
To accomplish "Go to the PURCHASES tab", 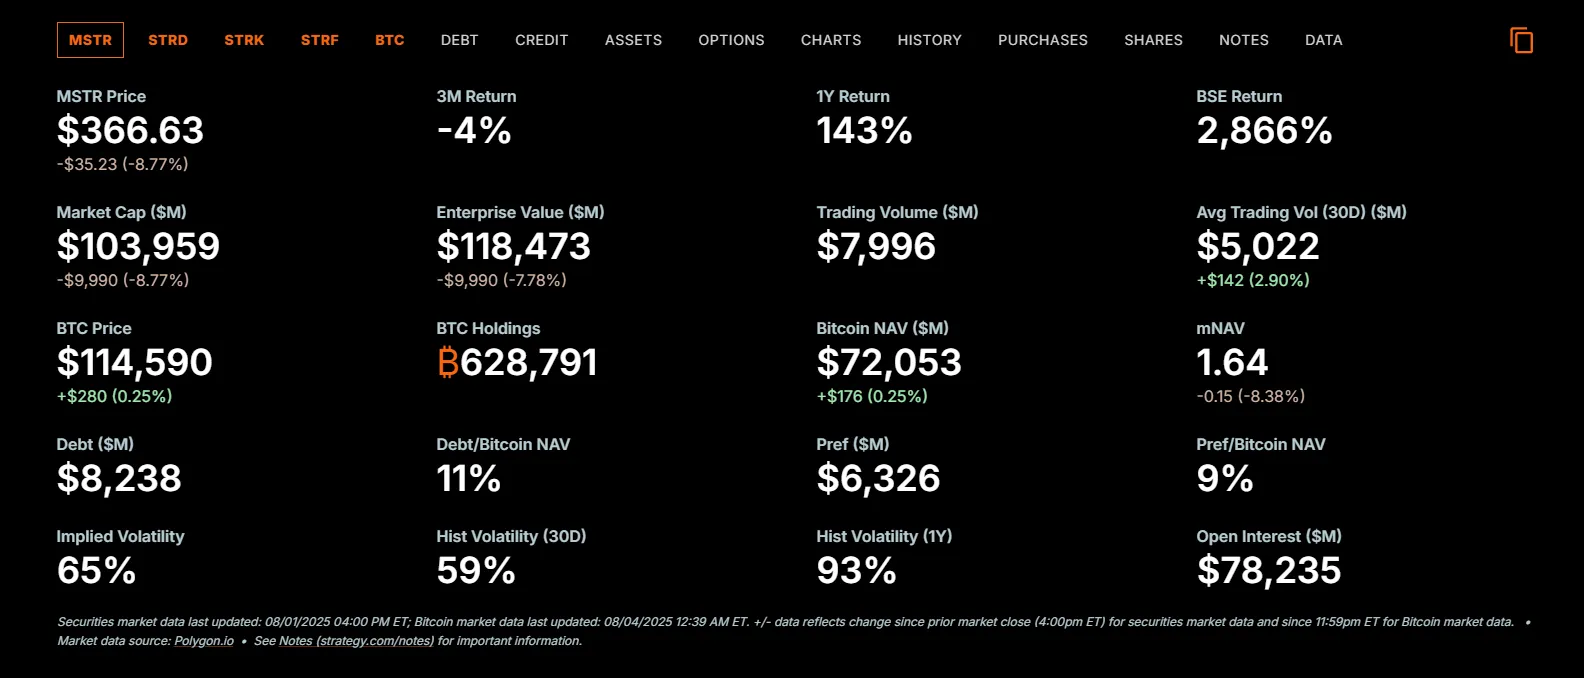I will coord(1042,40).
